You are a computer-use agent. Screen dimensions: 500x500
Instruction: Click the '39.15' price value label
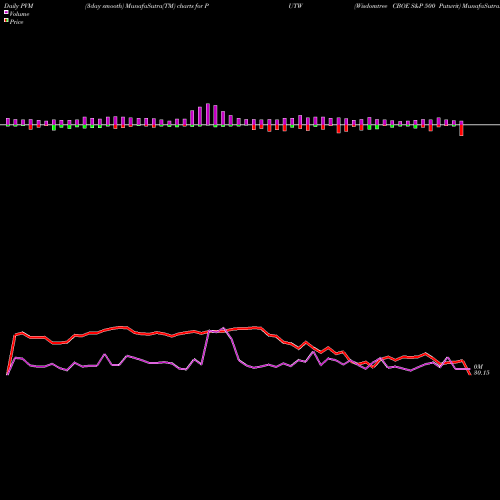(x=482, y=373)
